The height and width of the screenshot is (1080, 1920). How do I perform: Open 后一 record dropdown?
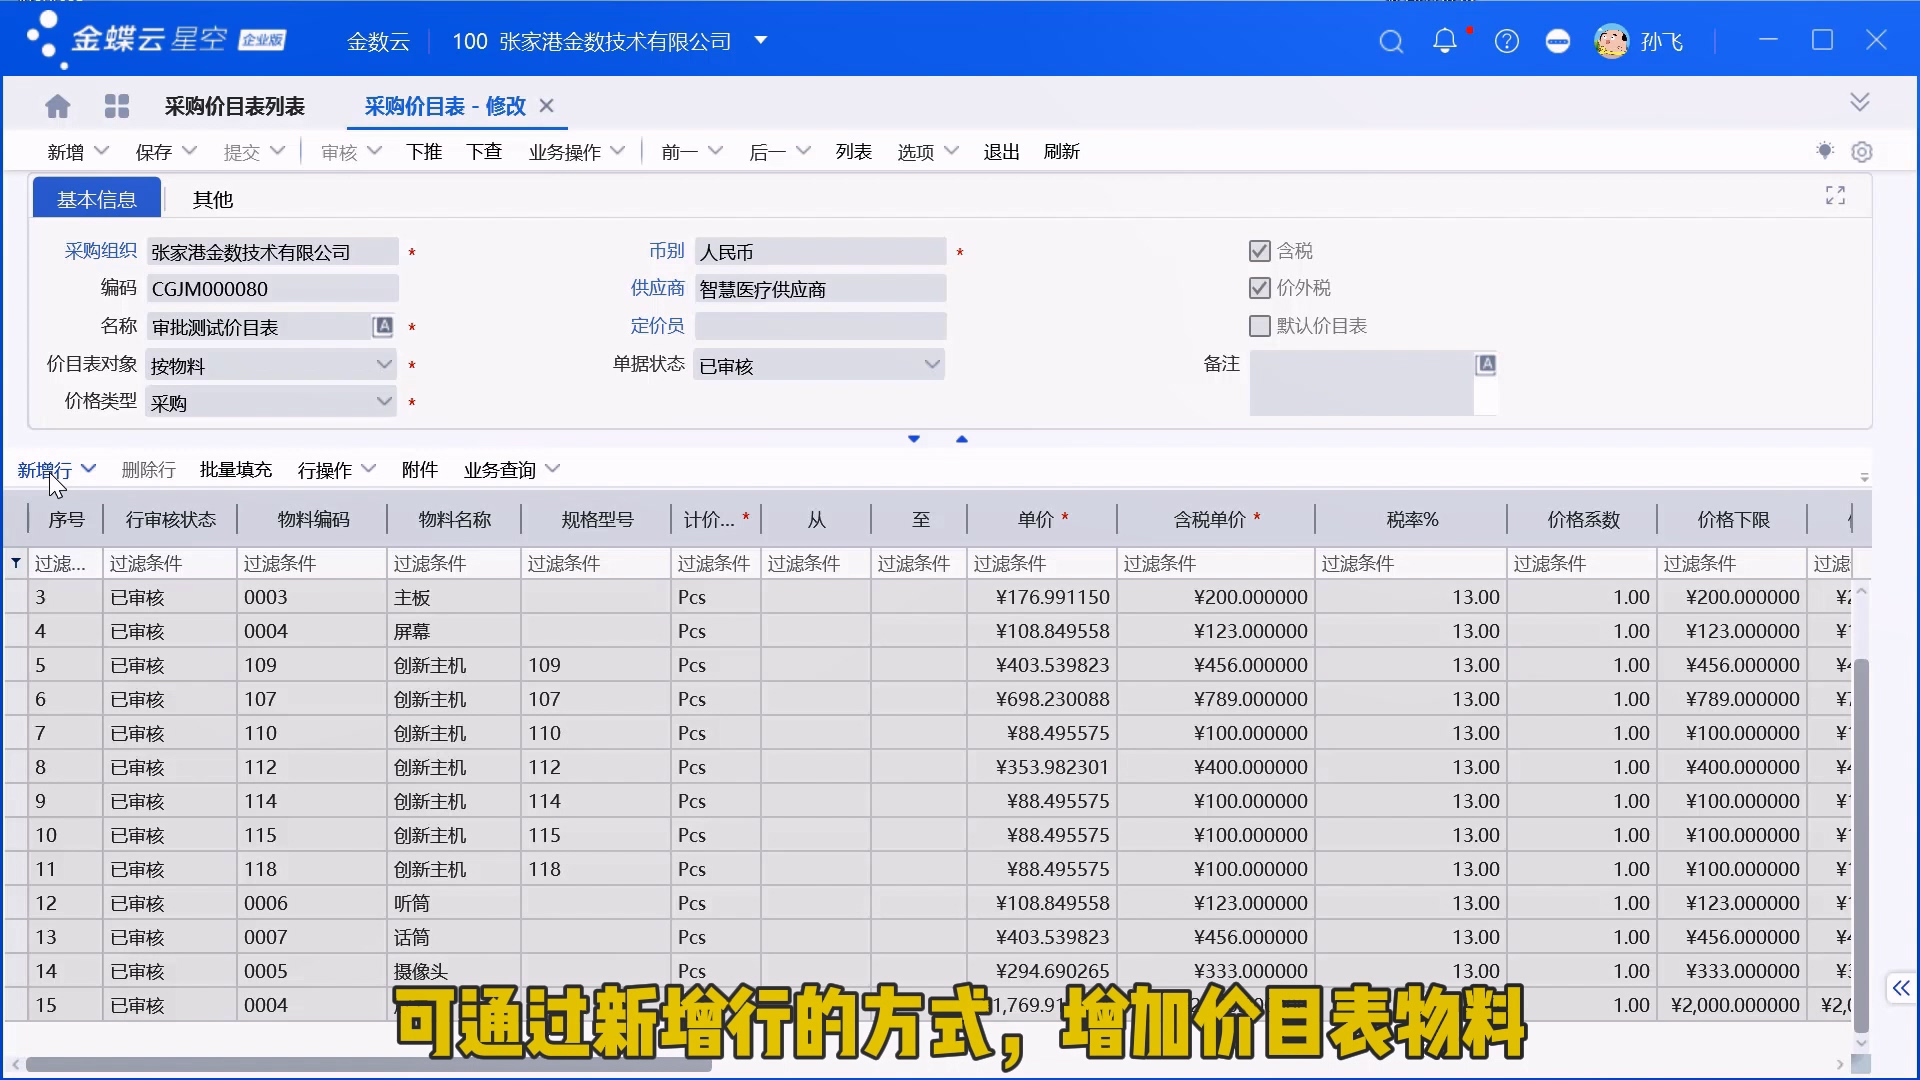pyautogui.click(x=803, y=151)
